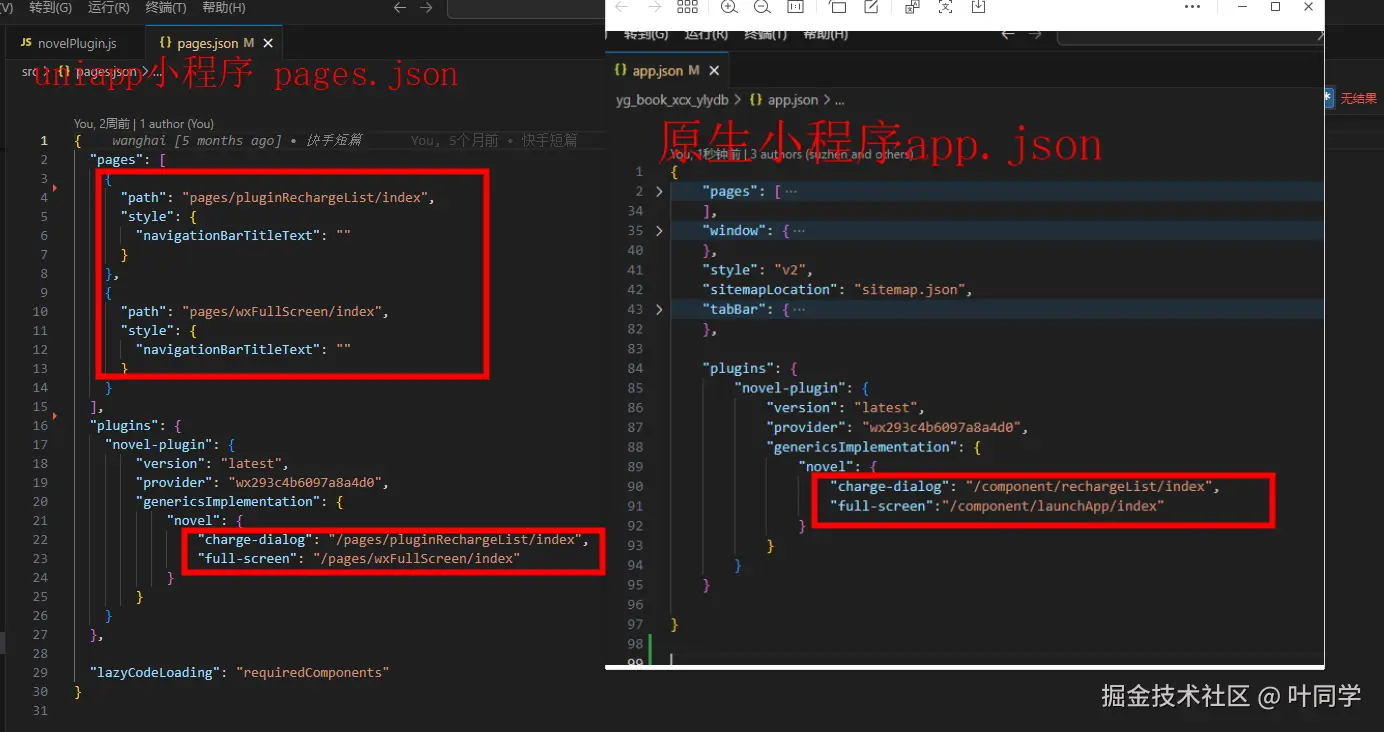Click inline blame "You, 5个月前 • 快手短篇"
The width and height of the screenshot is (1384, 732).
(x=493, y=141)
